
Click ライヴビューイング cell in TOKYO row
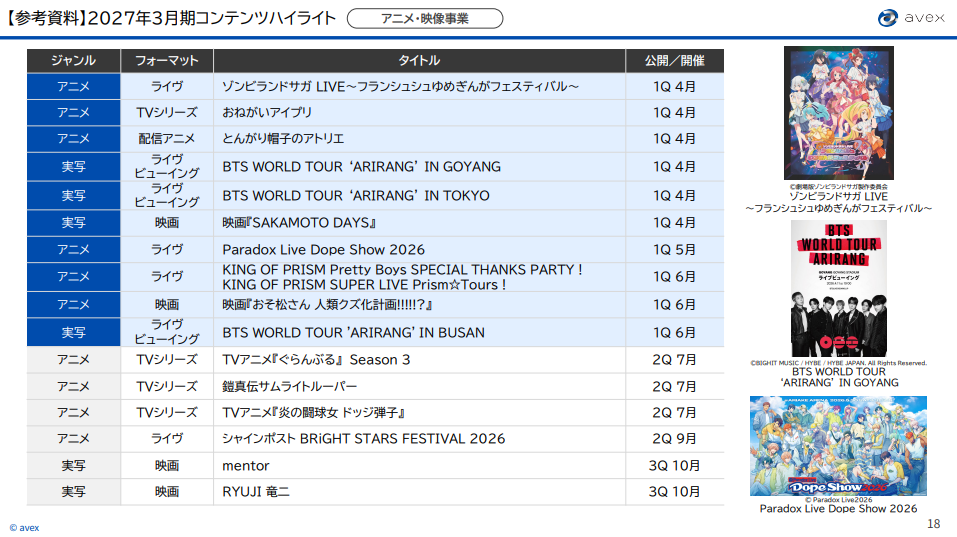(167, 195)
